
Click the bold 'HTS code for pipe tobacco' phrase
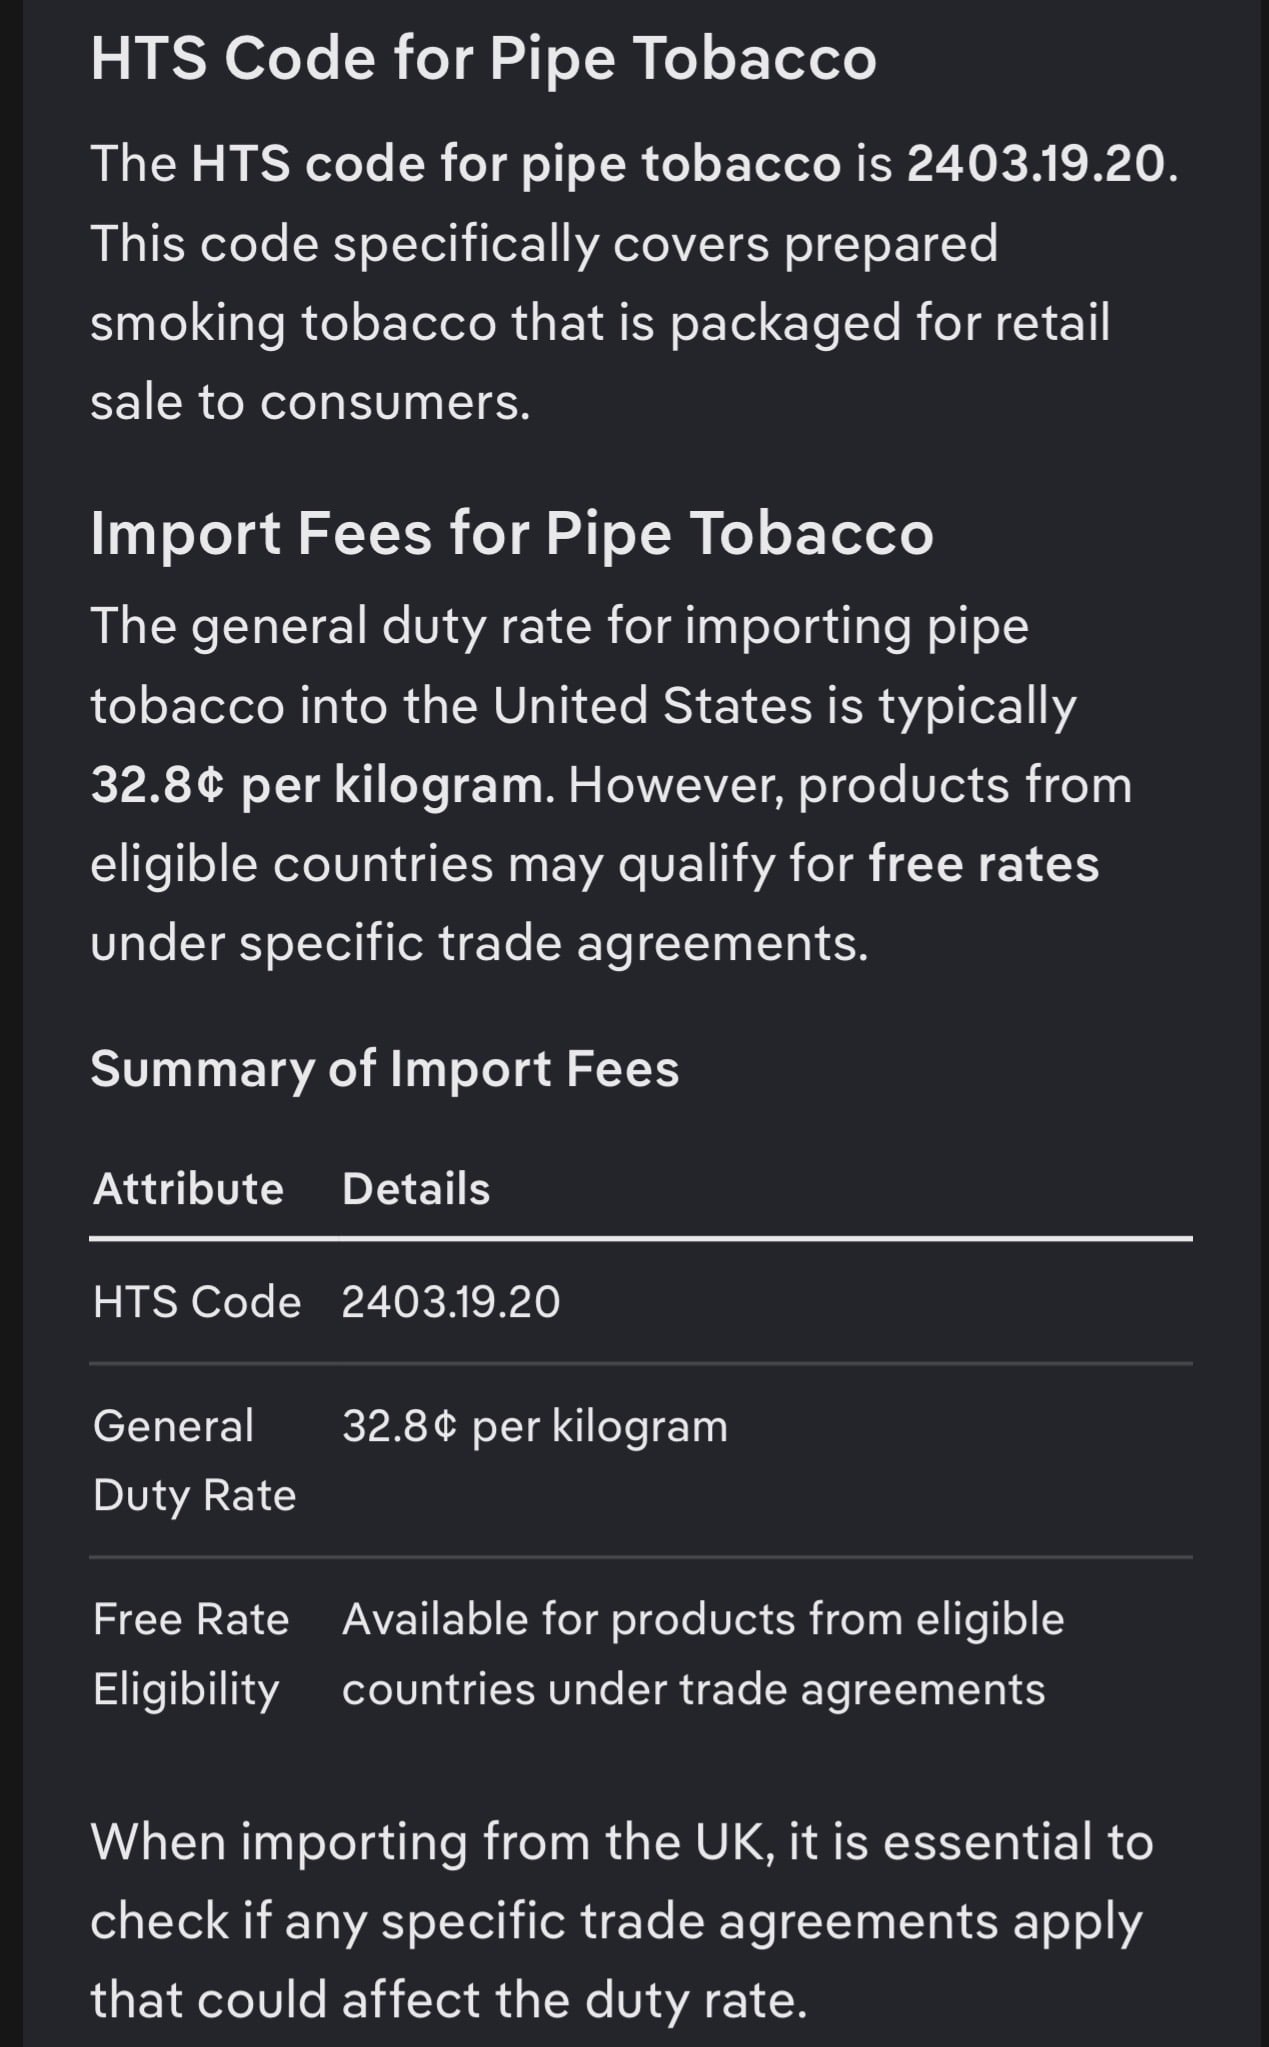coord(516,164)
